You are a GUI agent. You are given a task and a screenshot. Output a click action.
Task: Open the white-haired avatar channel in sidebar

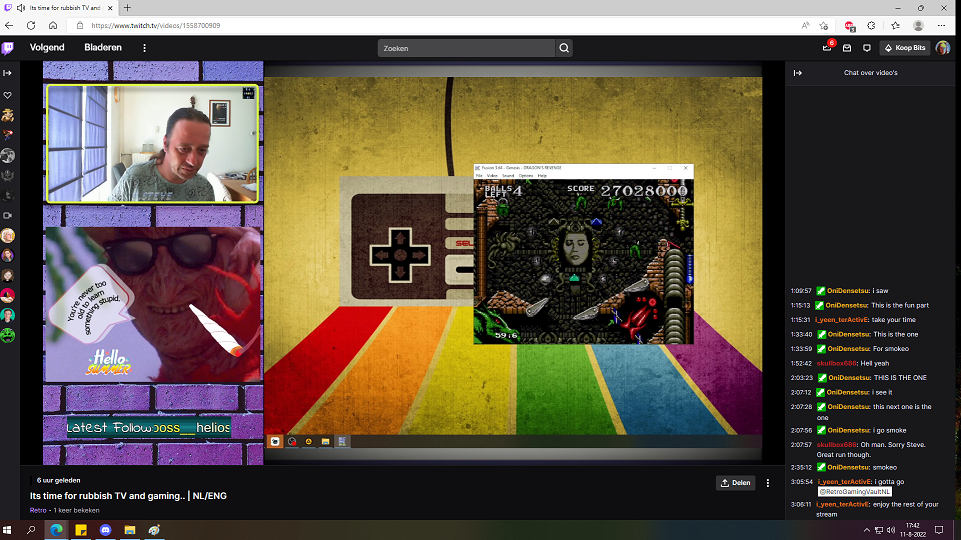(x=7, y=235)
